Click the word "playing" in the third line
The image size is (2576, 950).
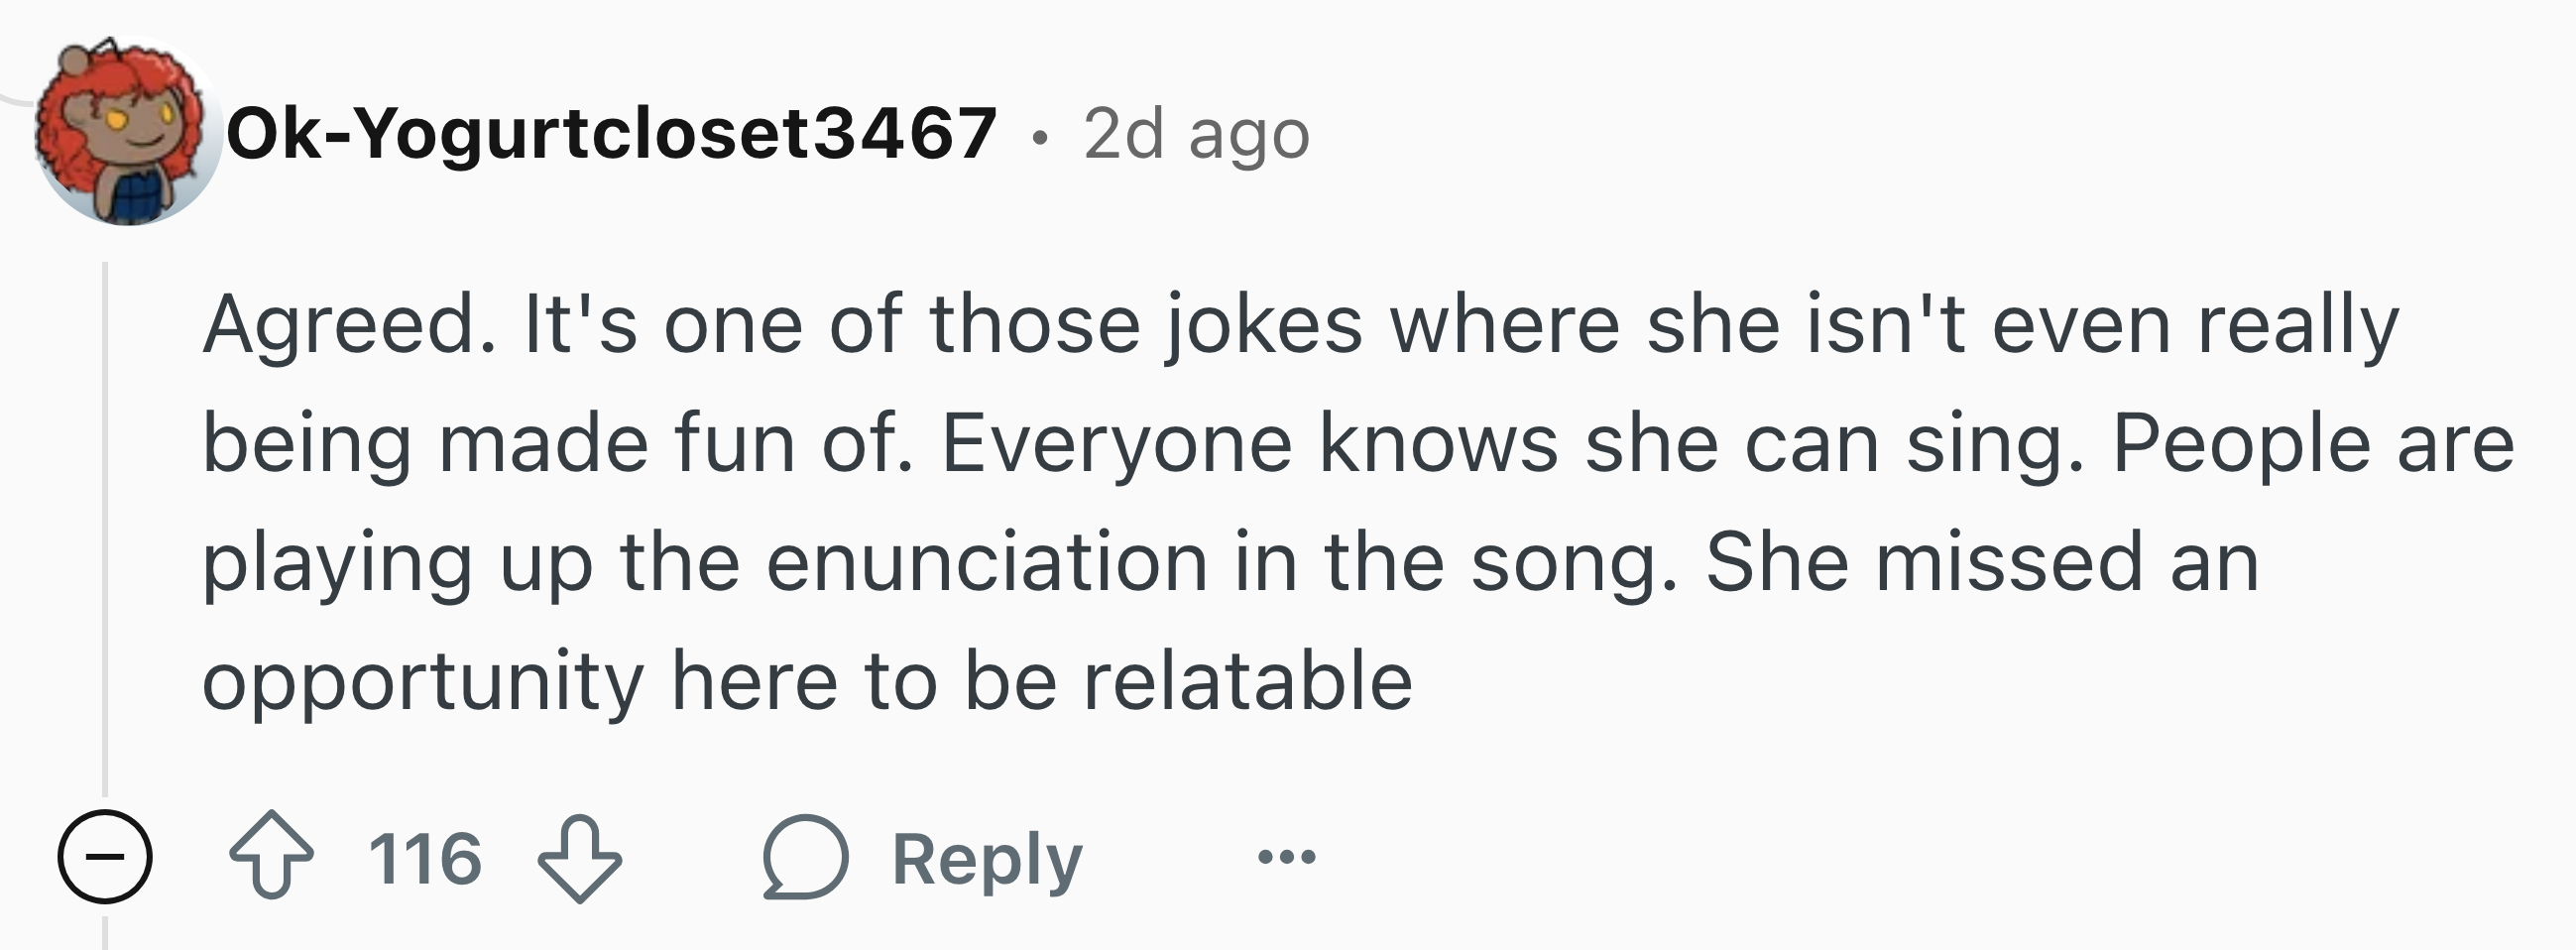point(337,564)
